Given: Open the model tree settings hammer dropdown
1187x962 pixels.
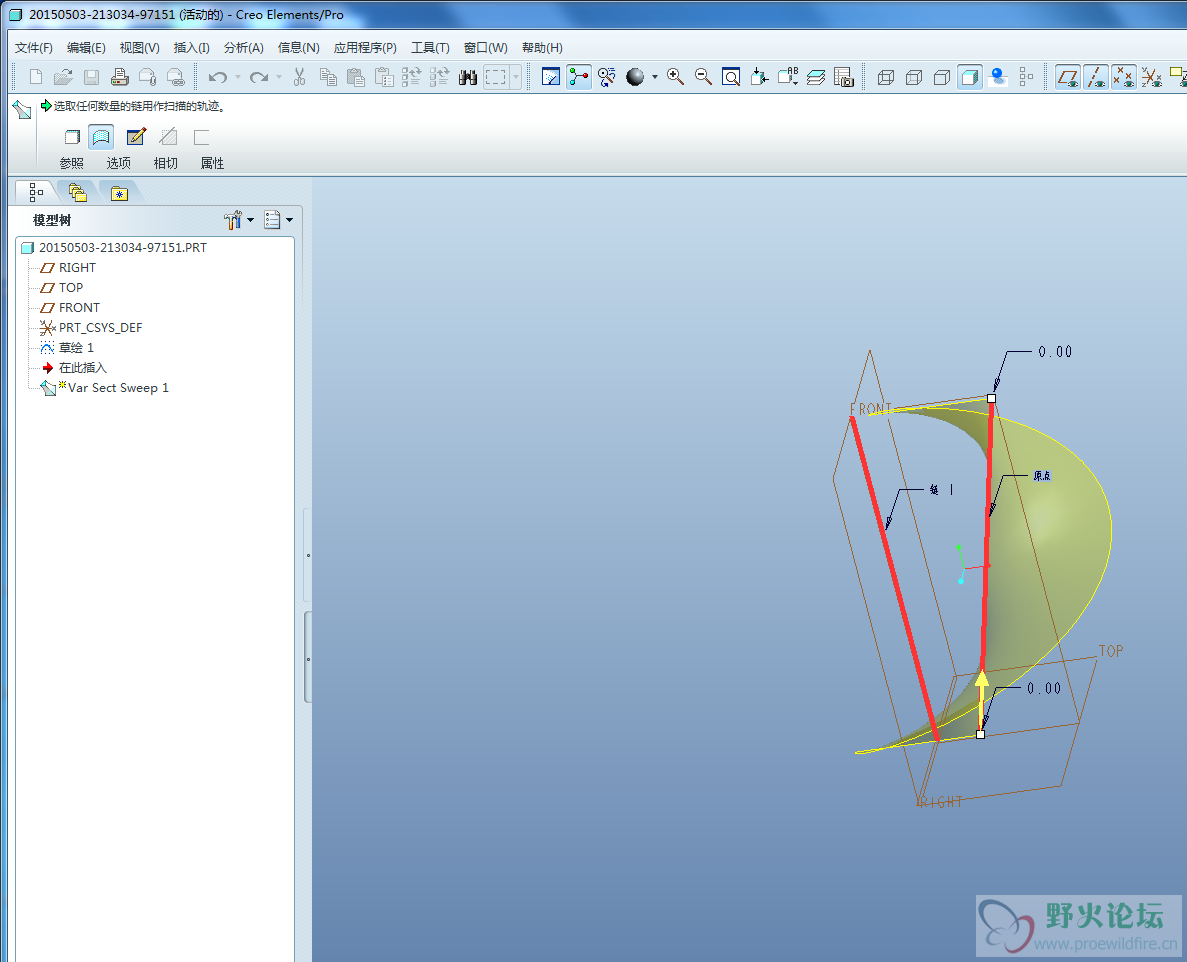Looking at the screenshot, I should pyautogui.click(x=238, y=219).
